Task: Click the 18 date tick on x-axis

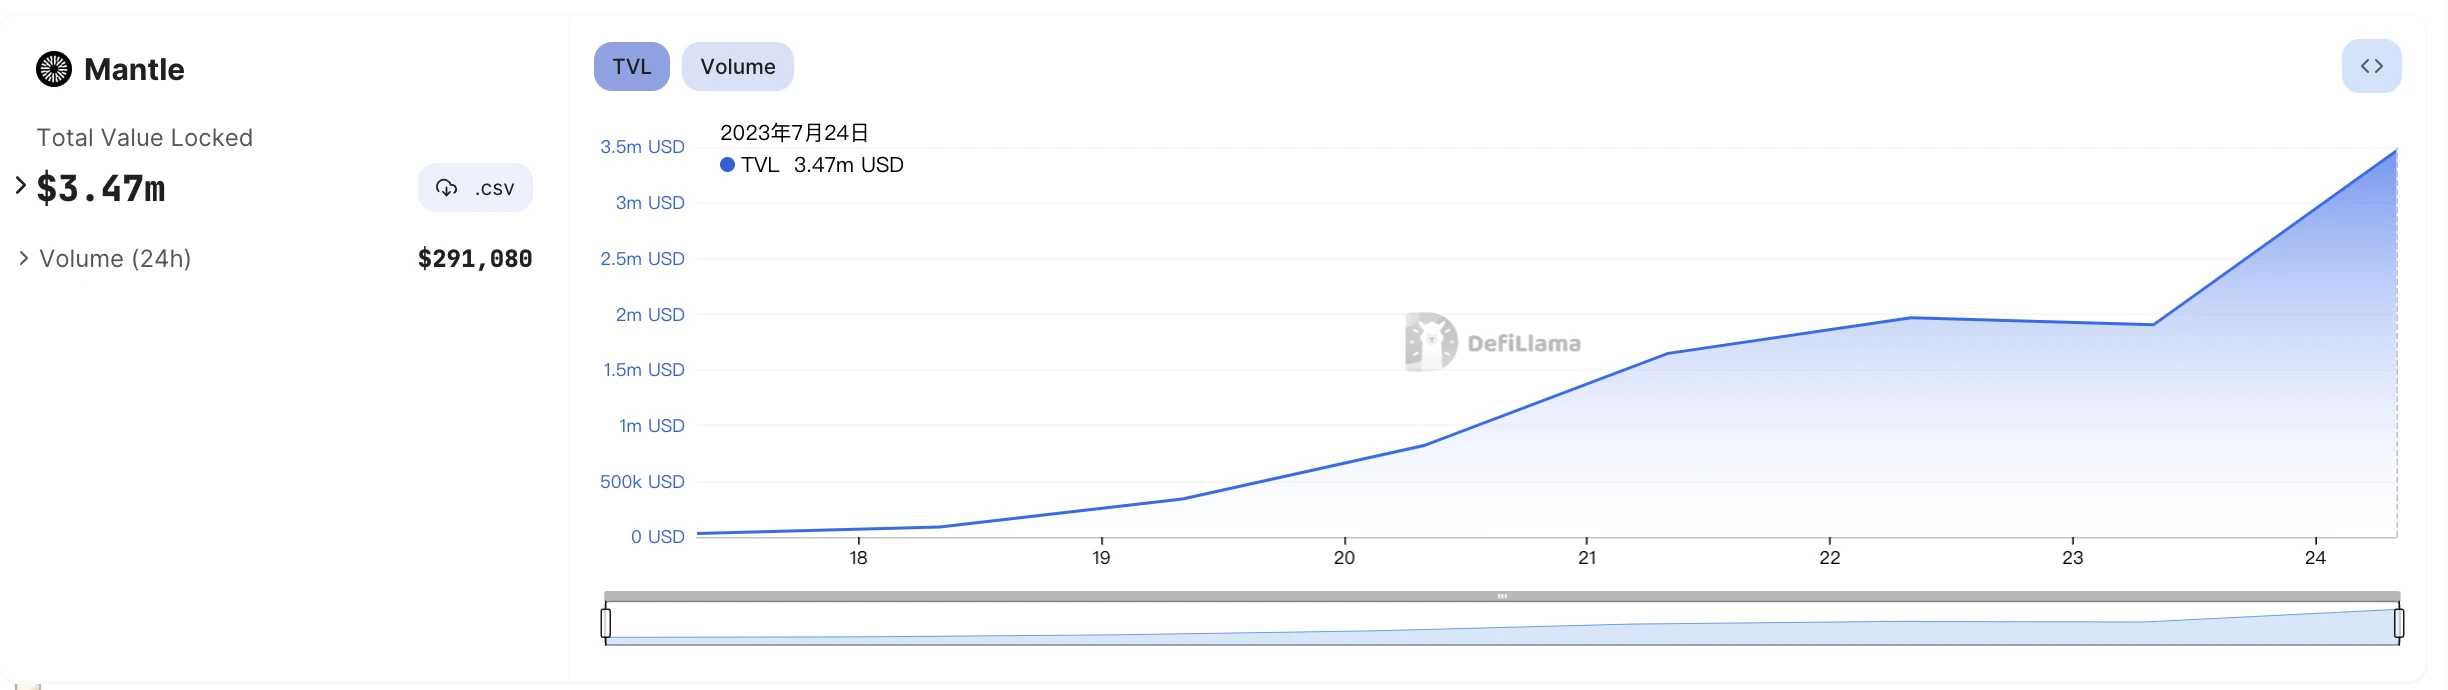Action: tap(858, 557)
